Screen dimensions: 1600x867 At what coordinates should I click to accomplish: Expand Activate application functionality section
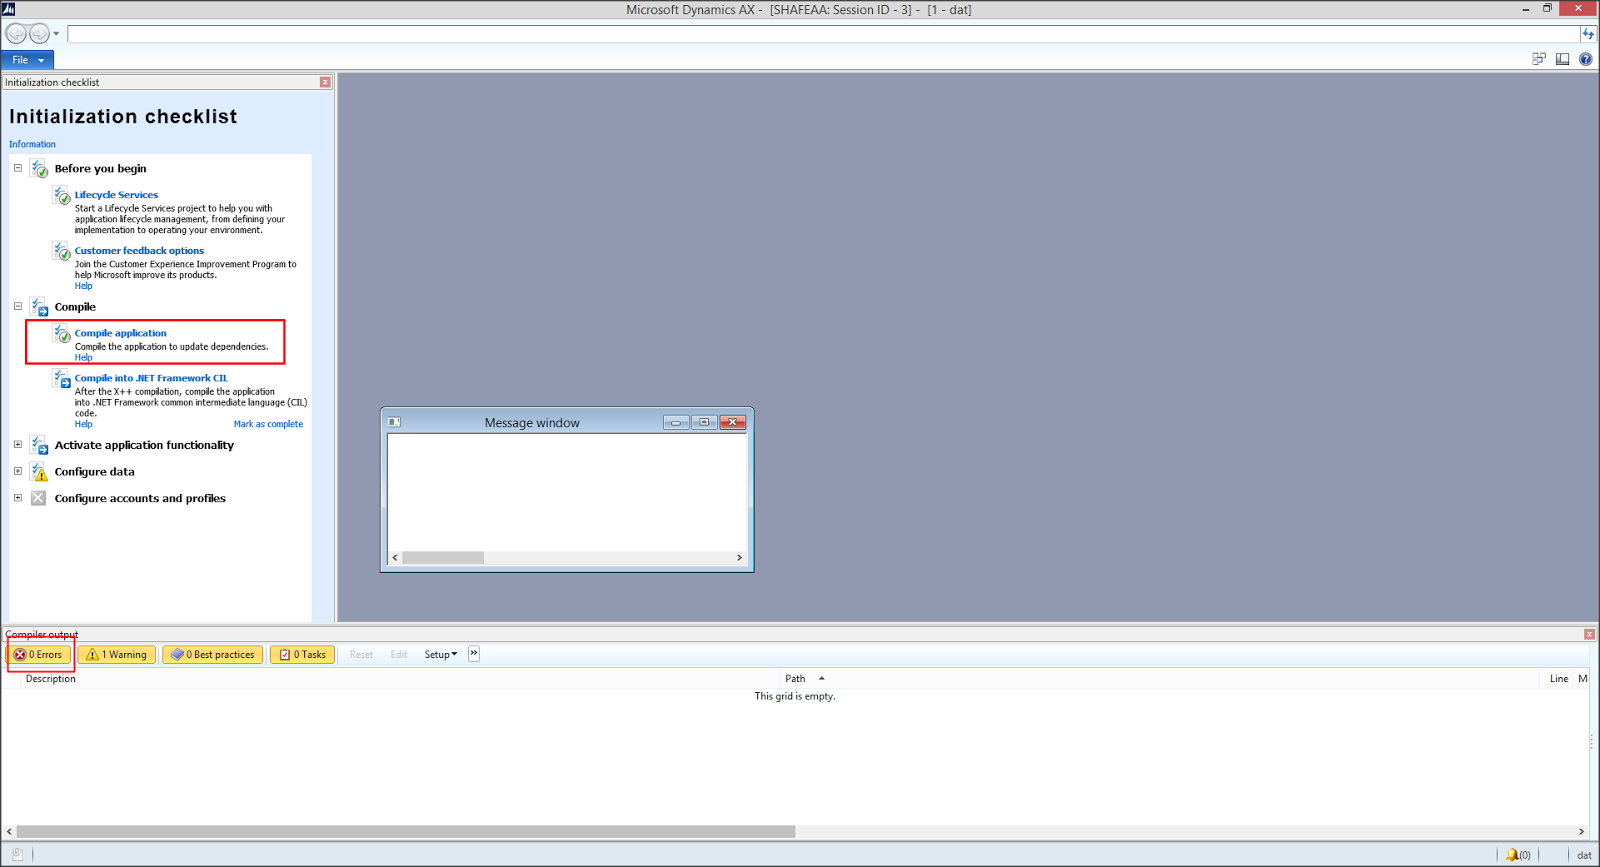tap(18, 444)
